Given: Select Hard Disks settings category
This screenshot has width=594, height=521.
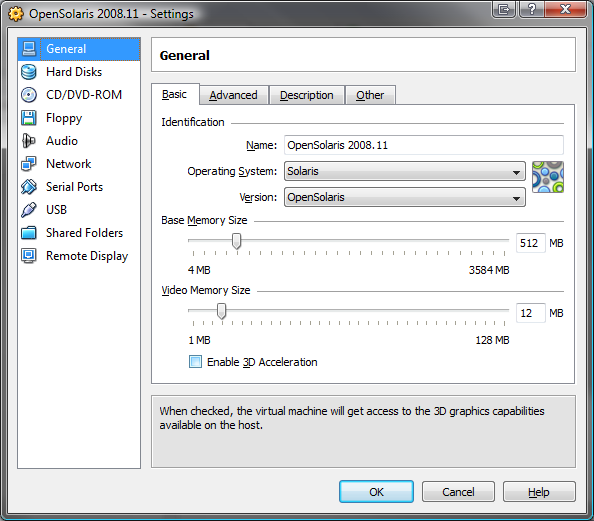Looking at the screenshot, I should (79, 72).
